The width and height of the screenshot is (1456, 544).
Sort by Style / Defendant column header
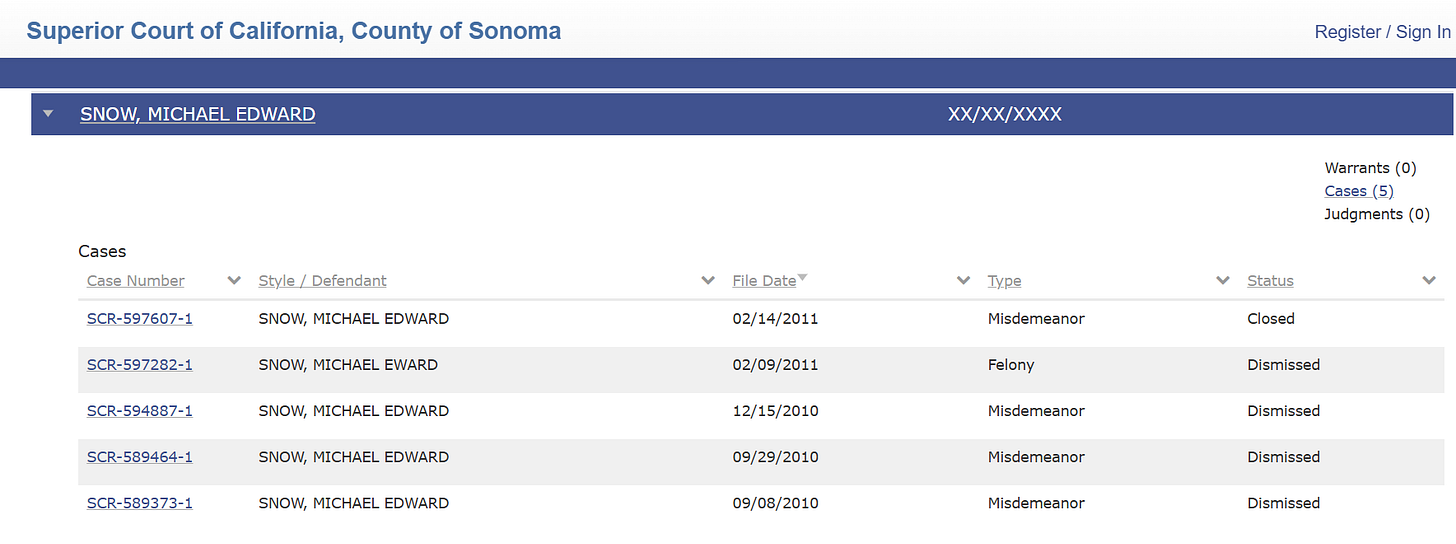pos(322,281)
